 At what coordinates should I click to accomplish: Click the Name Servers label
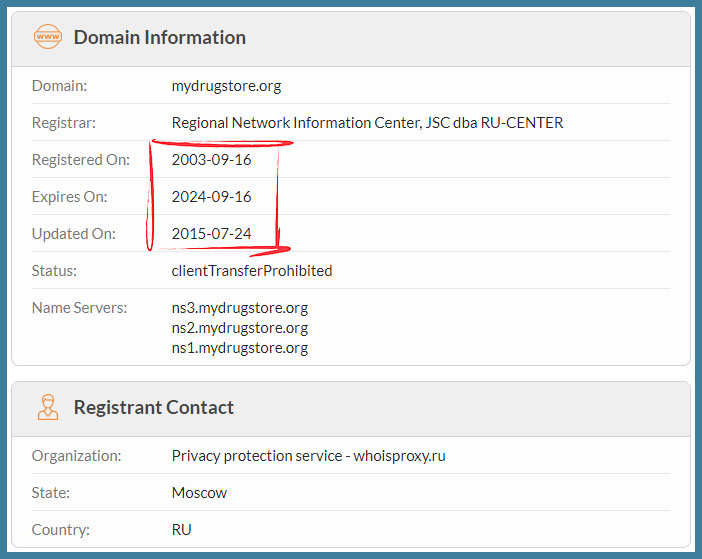coord(79,308)
